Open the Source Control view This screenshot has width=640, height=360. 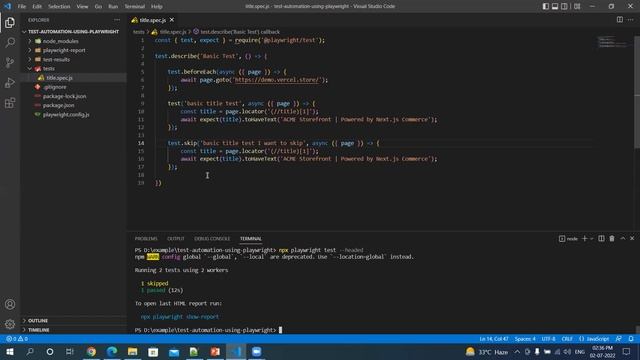tap(10, 62)
